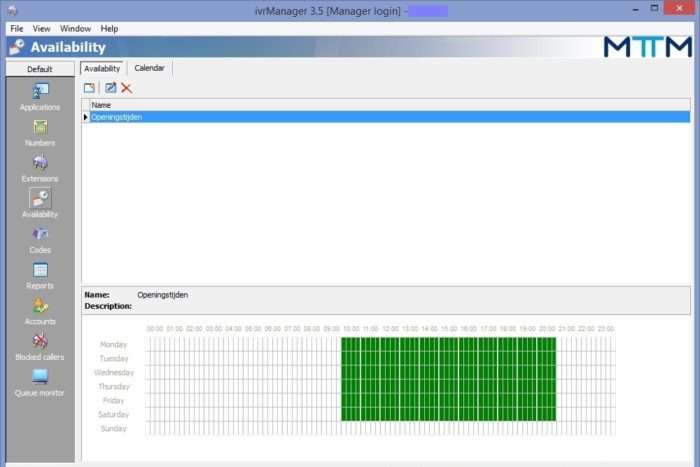The height and width of the screenshot is (467, 700).
Task: Open the Accounts sidebar icon
Action: pyautogui.click(x=40, y=306)
